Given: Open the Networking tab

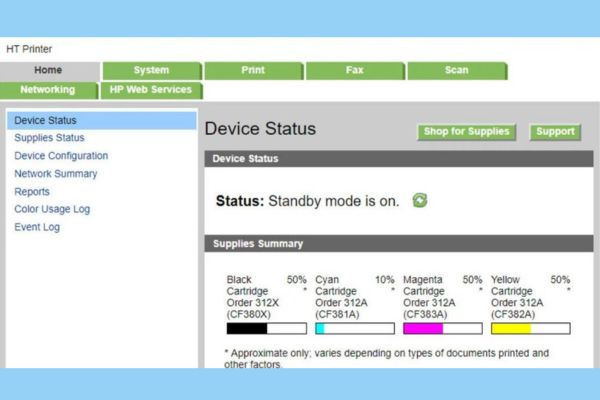Looking at the screenshot, I should [49, 90].
